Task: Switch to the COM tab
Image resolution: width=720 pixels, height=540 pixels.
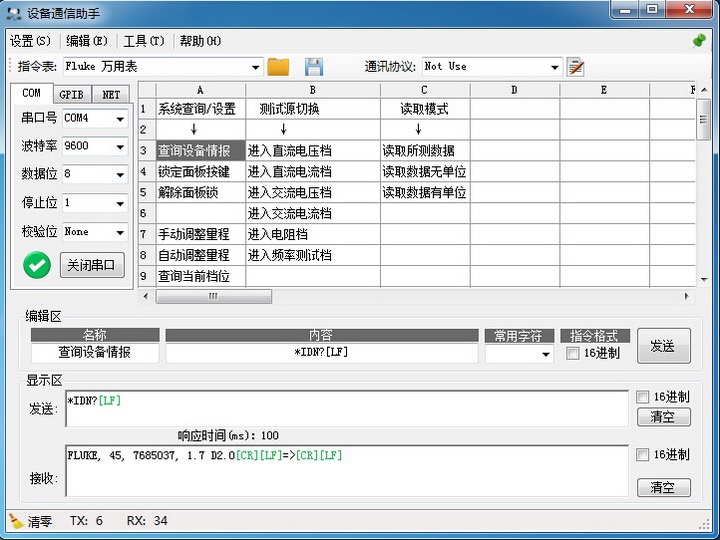Action: point(32,93)
